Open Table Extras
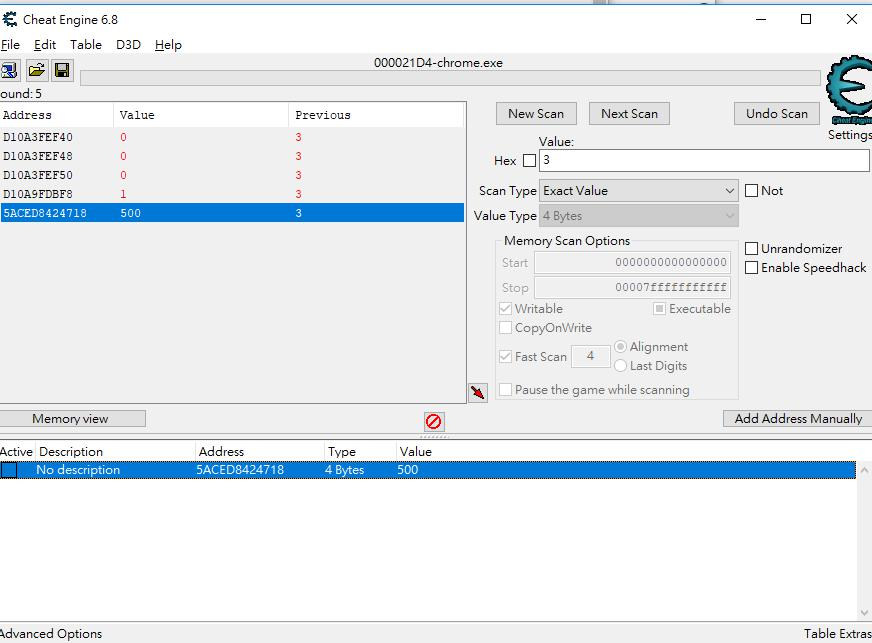Image resolution: width=872 pixels, height=643 pixels. point(838,634)
